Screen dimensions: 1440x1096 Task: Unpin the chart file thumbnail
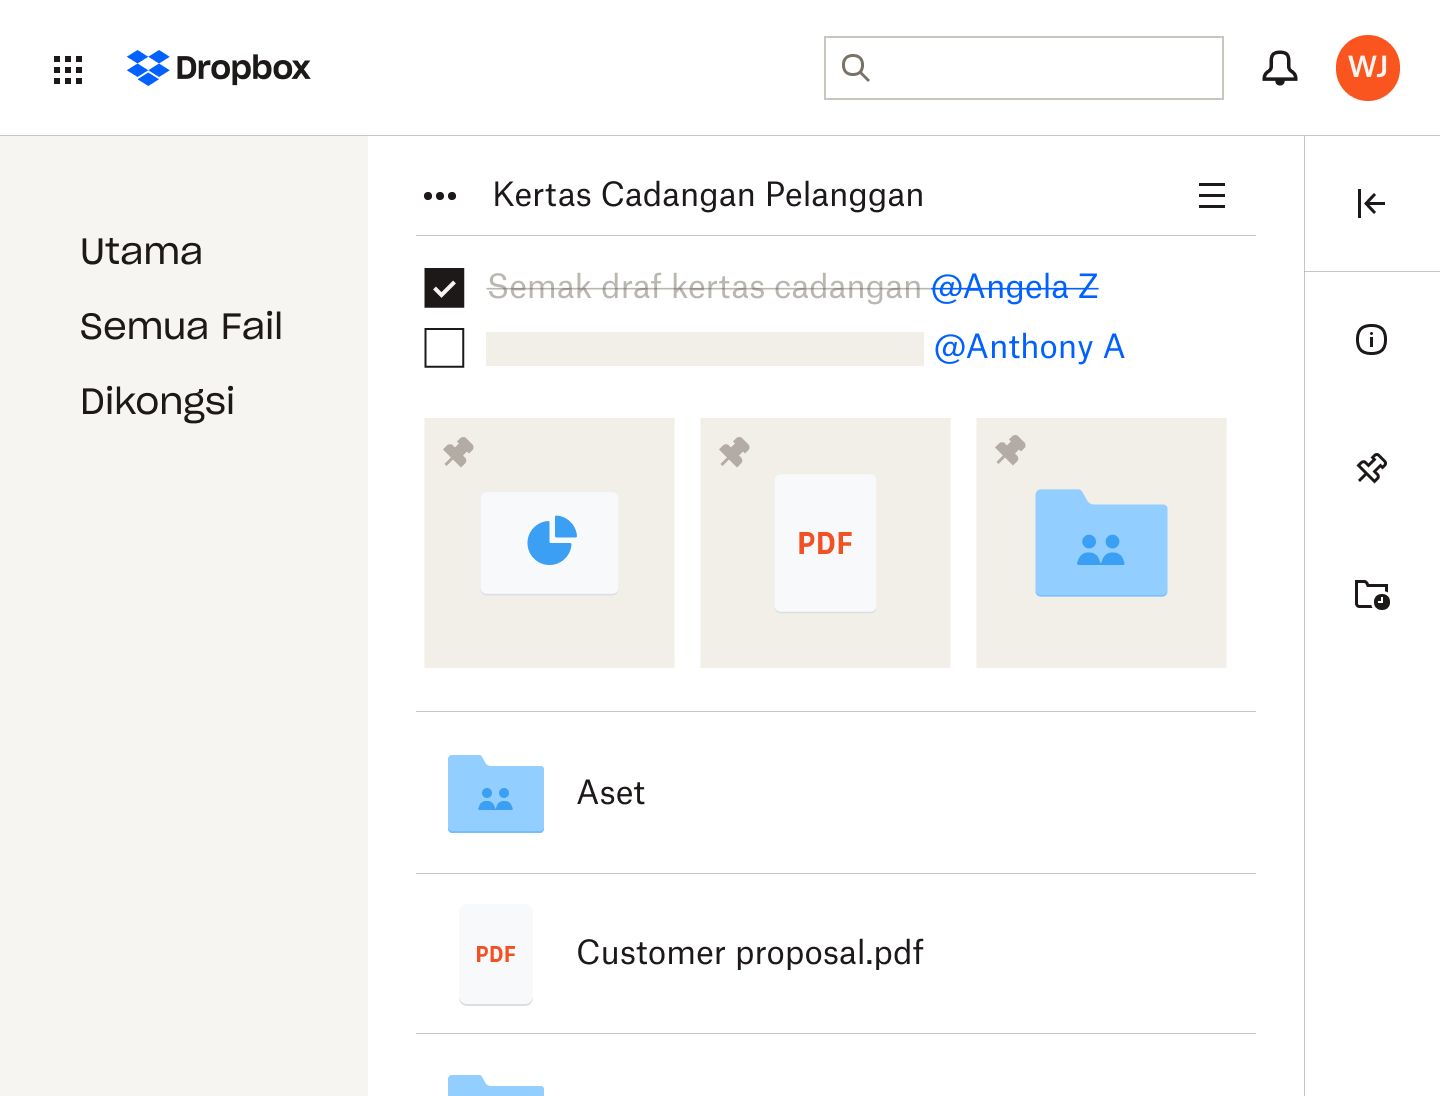pyautogui.click(x=458, y=452)
